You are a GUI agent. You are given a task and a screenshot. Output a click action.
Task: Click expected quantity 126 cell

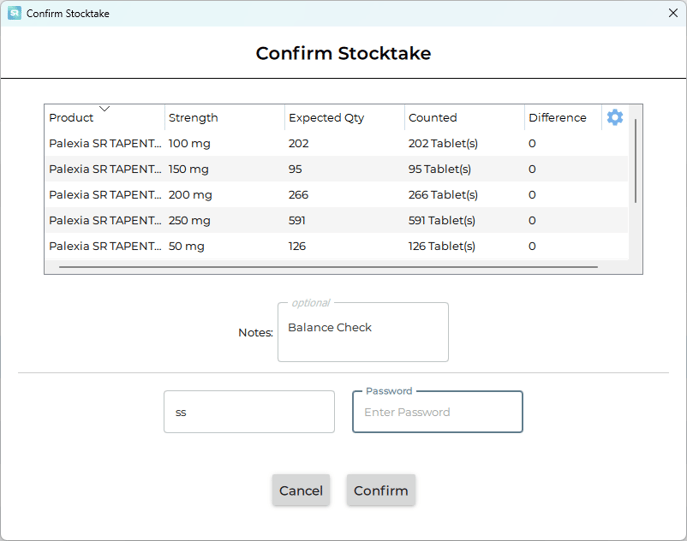297,246
